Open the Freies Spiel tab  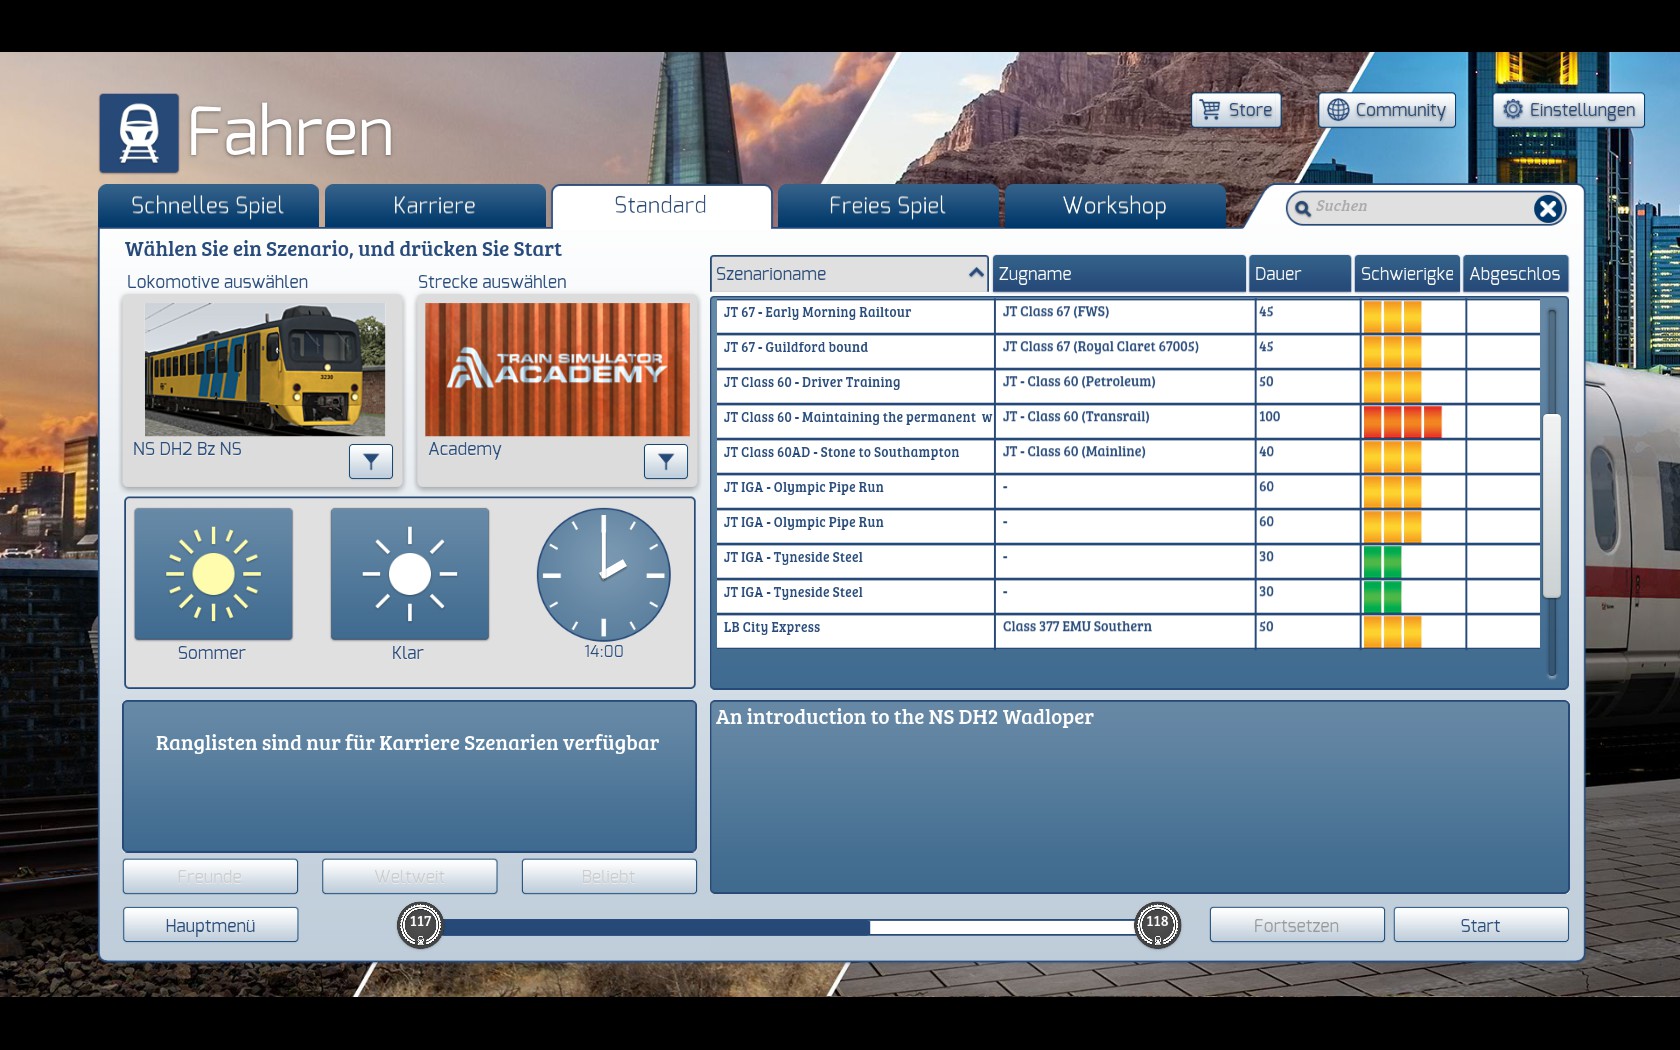point(887,206)
